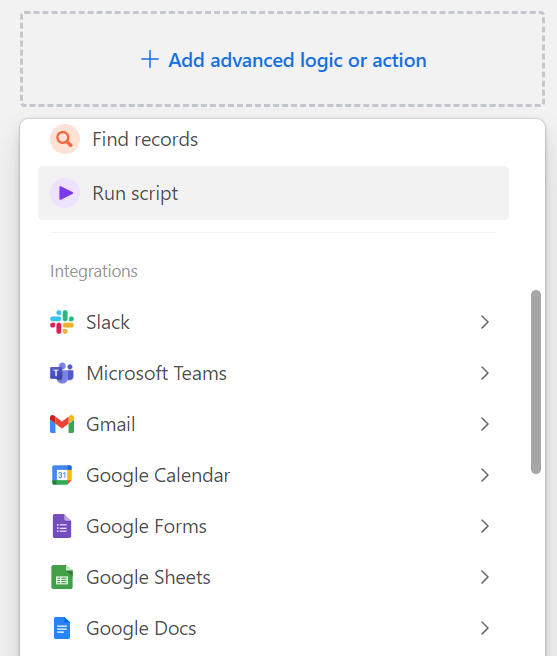The width and height of the screenshot is (557, 656).
Task: Click the vertical scrollbar thumb in the list
Action: click(536, 382)
